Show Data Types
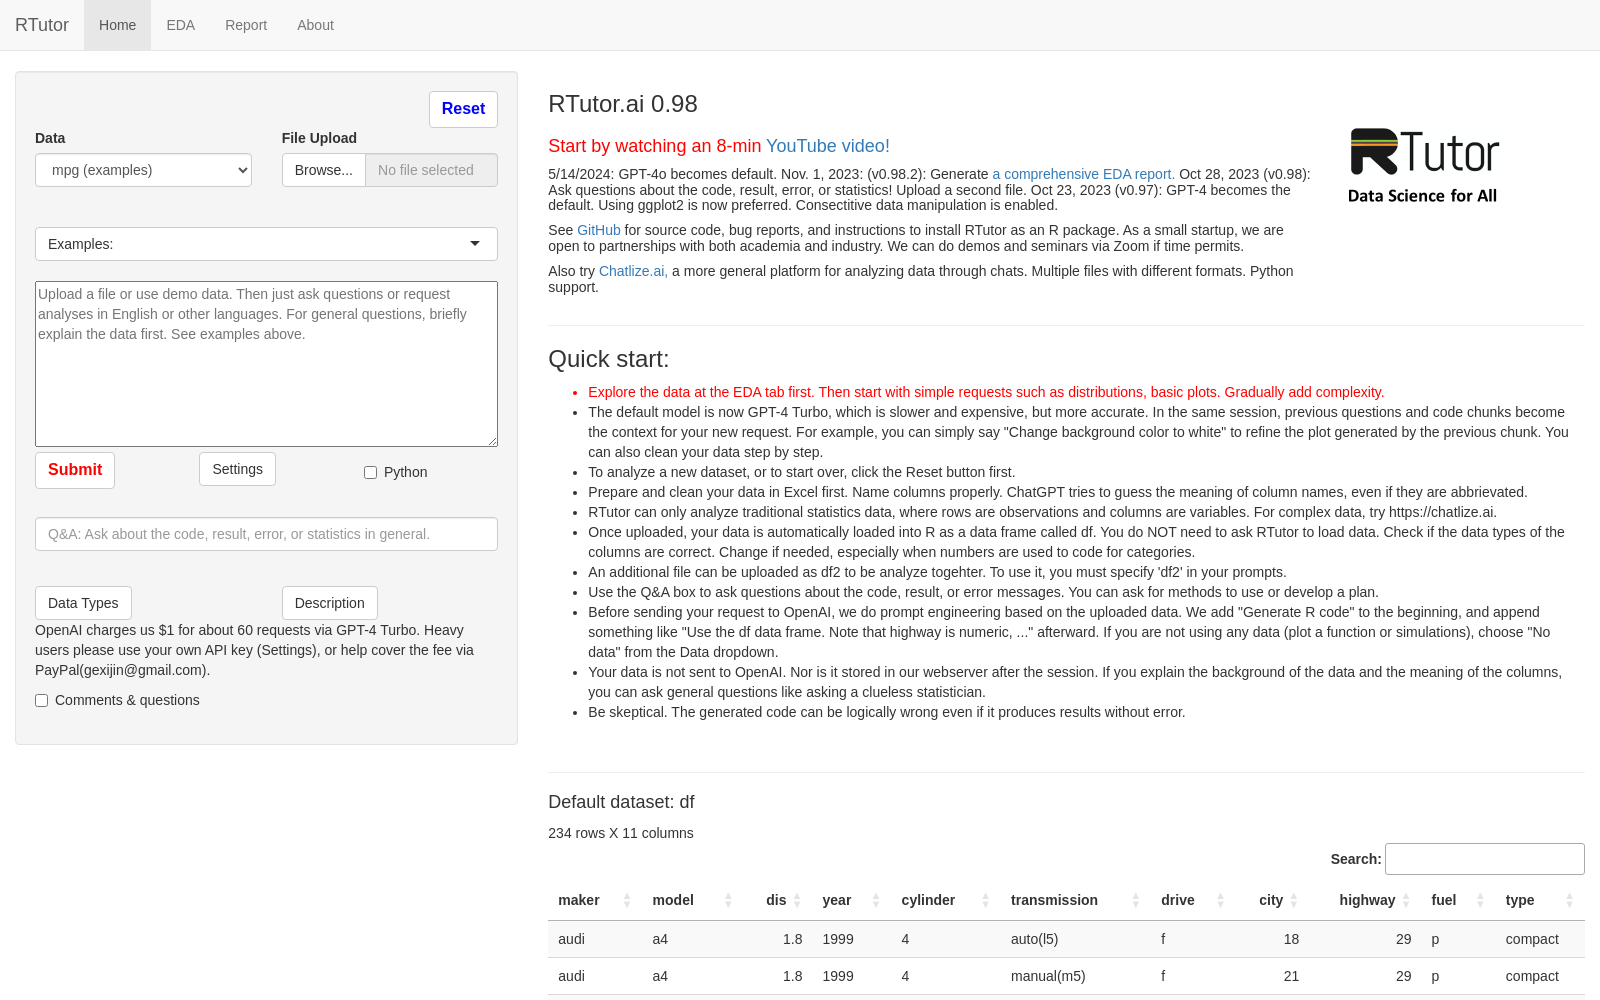 pyautogui.click(x=83, y=603)
